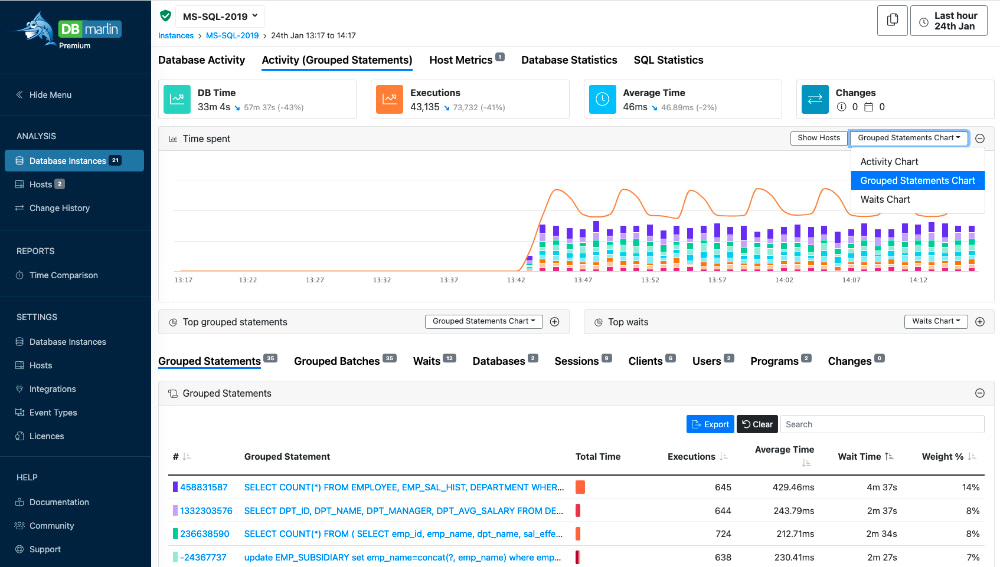Switch to Clients tab
The height and width of the screenshot is (567, 1000).
click(x=645, y=362)
